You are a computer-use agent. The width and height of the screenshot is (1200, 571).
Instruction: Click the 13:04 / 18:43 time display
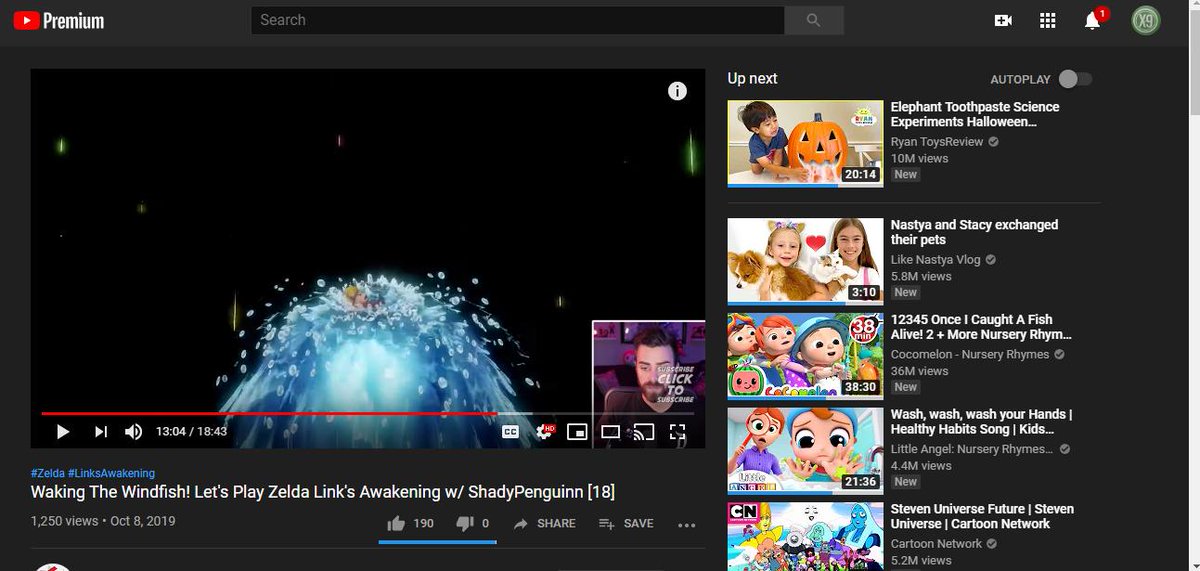pyautogui.click(x=191, y=432)
